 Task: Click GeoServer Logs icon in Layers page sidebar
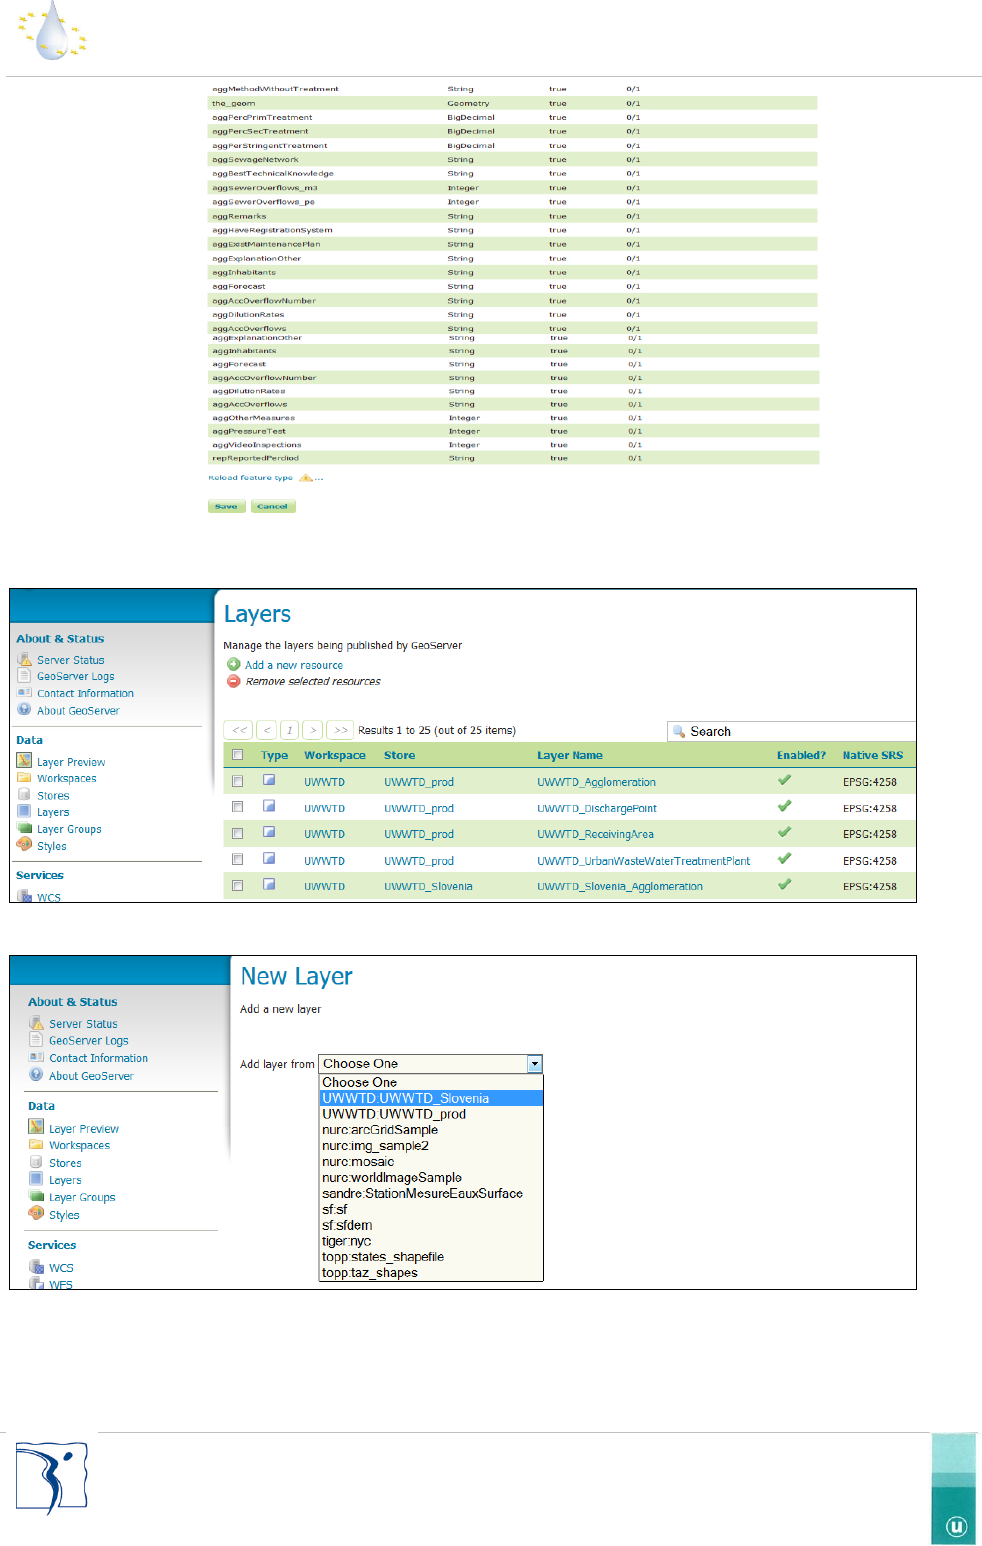click(x=24, y=676)
